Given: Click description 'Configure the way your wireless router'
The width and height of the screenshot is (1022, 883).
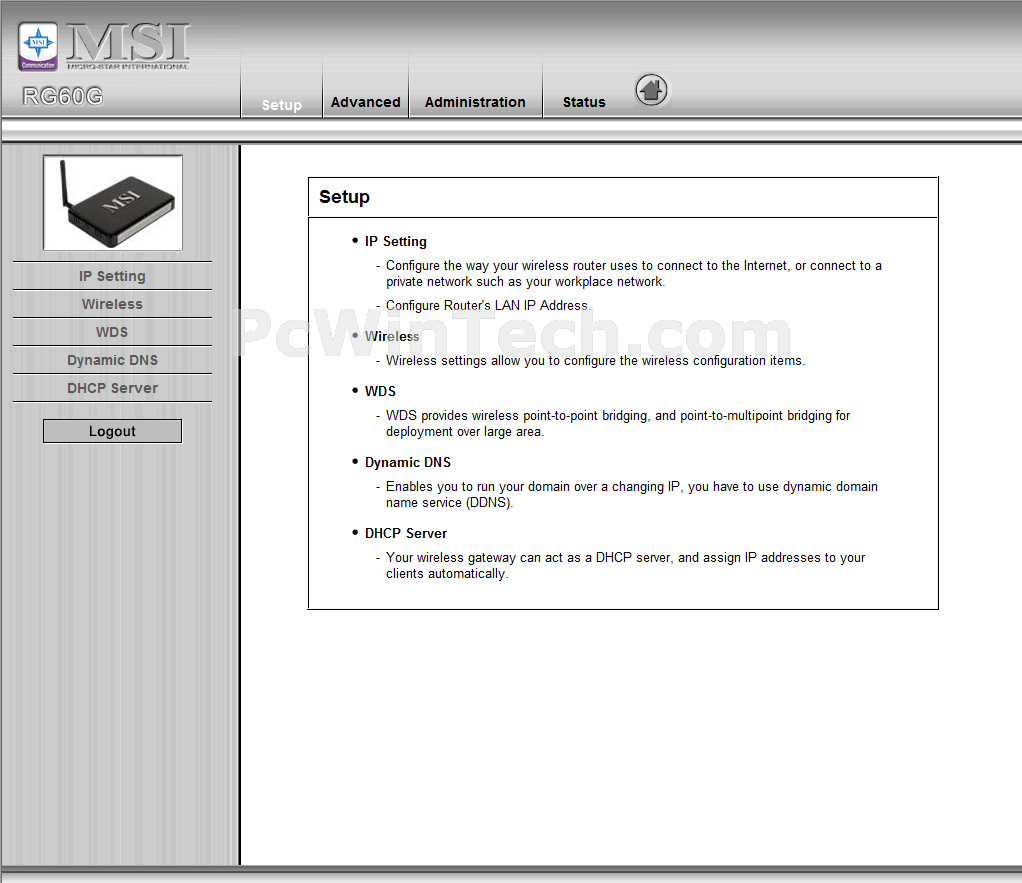Looking at the screenshot, I should point(634,273).
